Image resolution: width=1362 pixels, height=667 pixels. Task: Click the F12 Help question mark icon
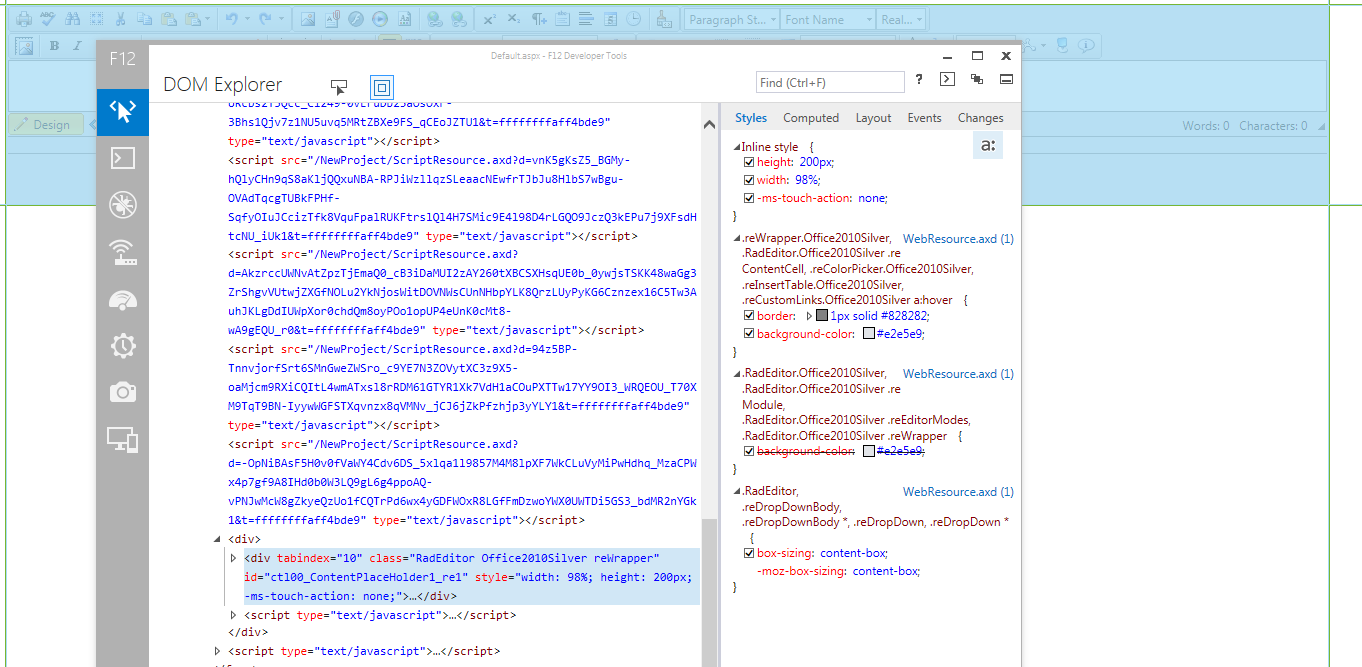[x=919, y=80]
